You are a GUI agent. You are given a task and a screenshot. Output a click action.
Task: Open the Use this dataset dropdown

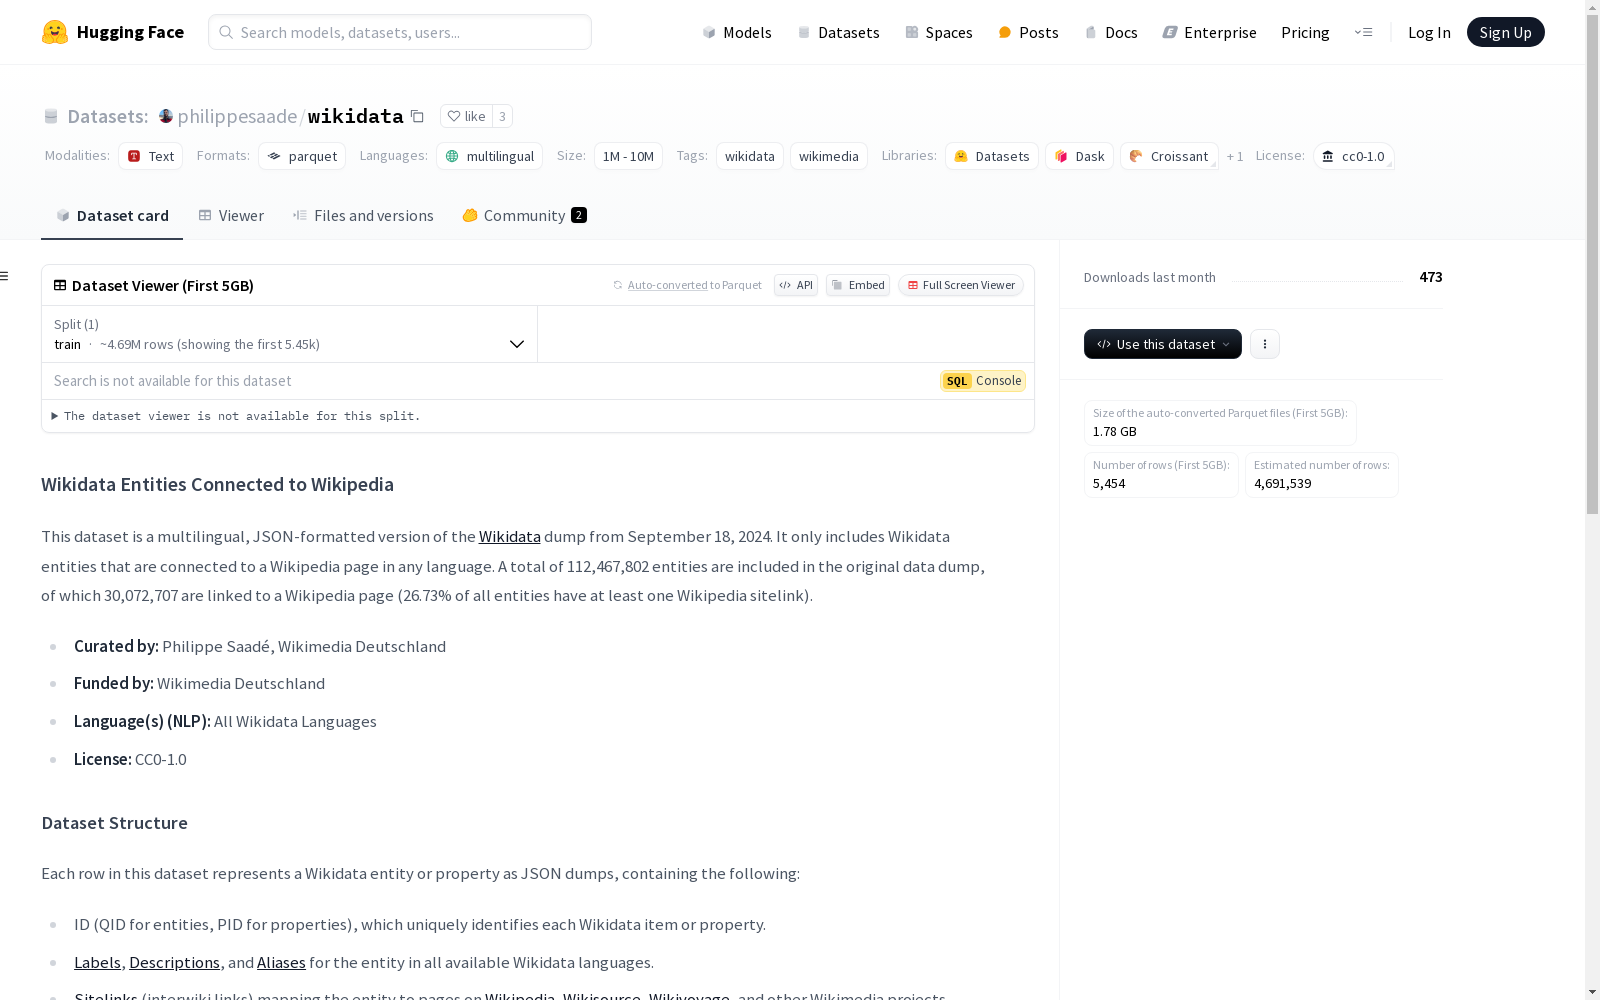[x=1163, y=344]
